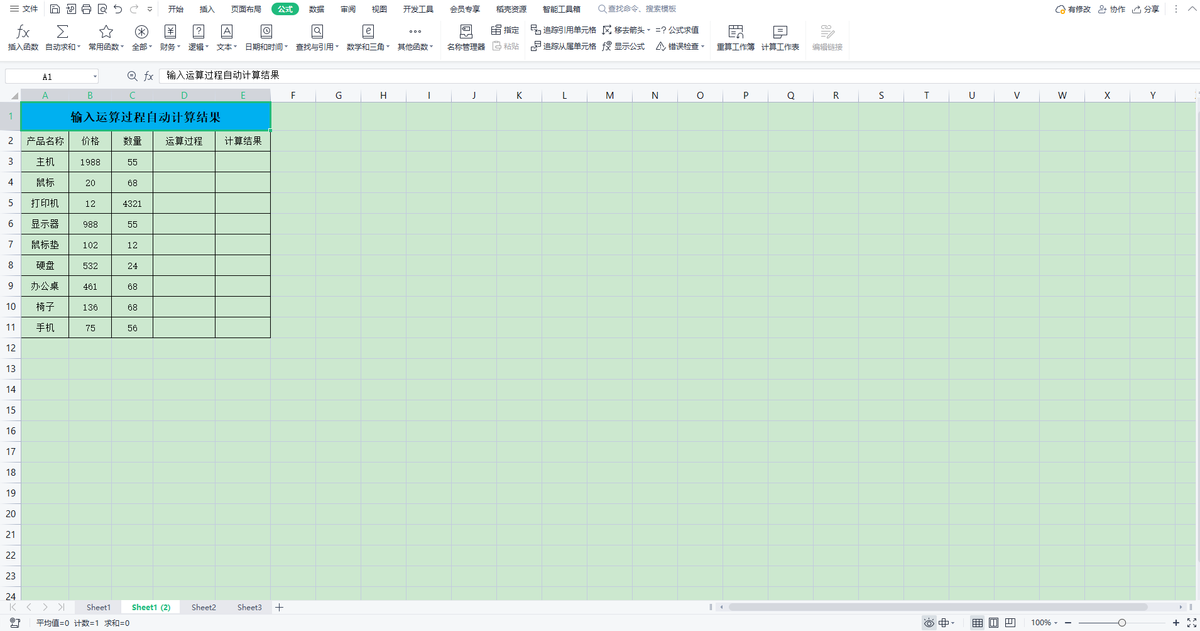Select the Sheet3 worksheet tab
Image resolution: width=1200 pixels, height=631 pixels.
[x=250, y=607]
